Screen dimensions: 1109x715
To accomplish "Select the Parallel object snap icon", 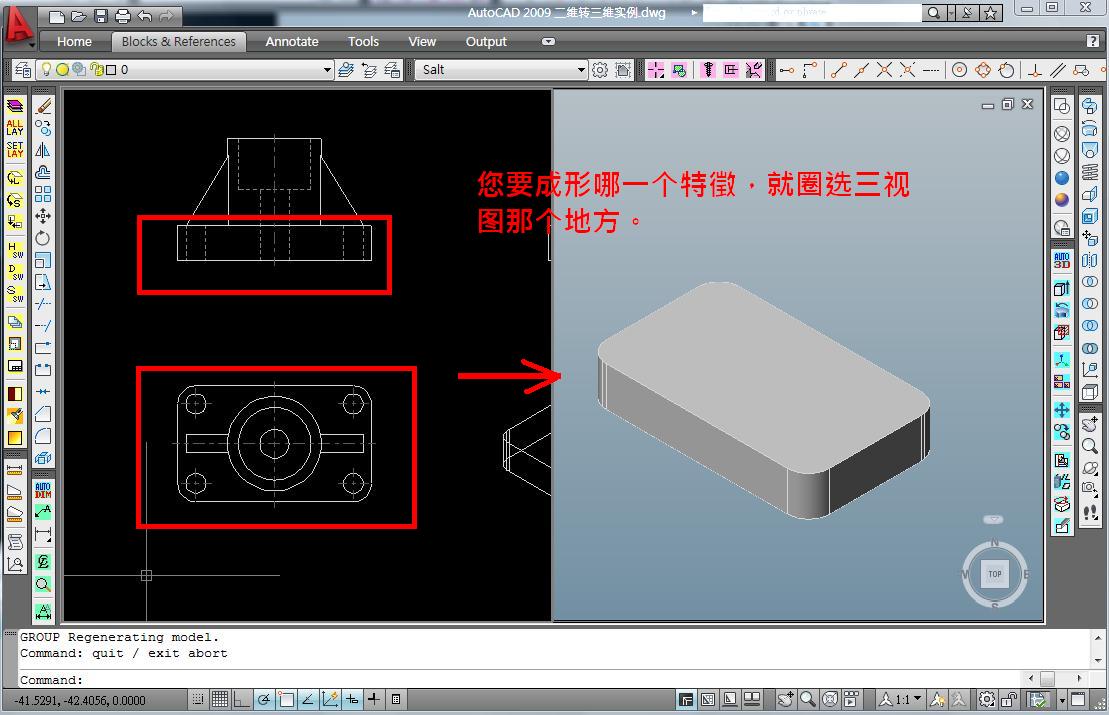I will pos(1058,69).
